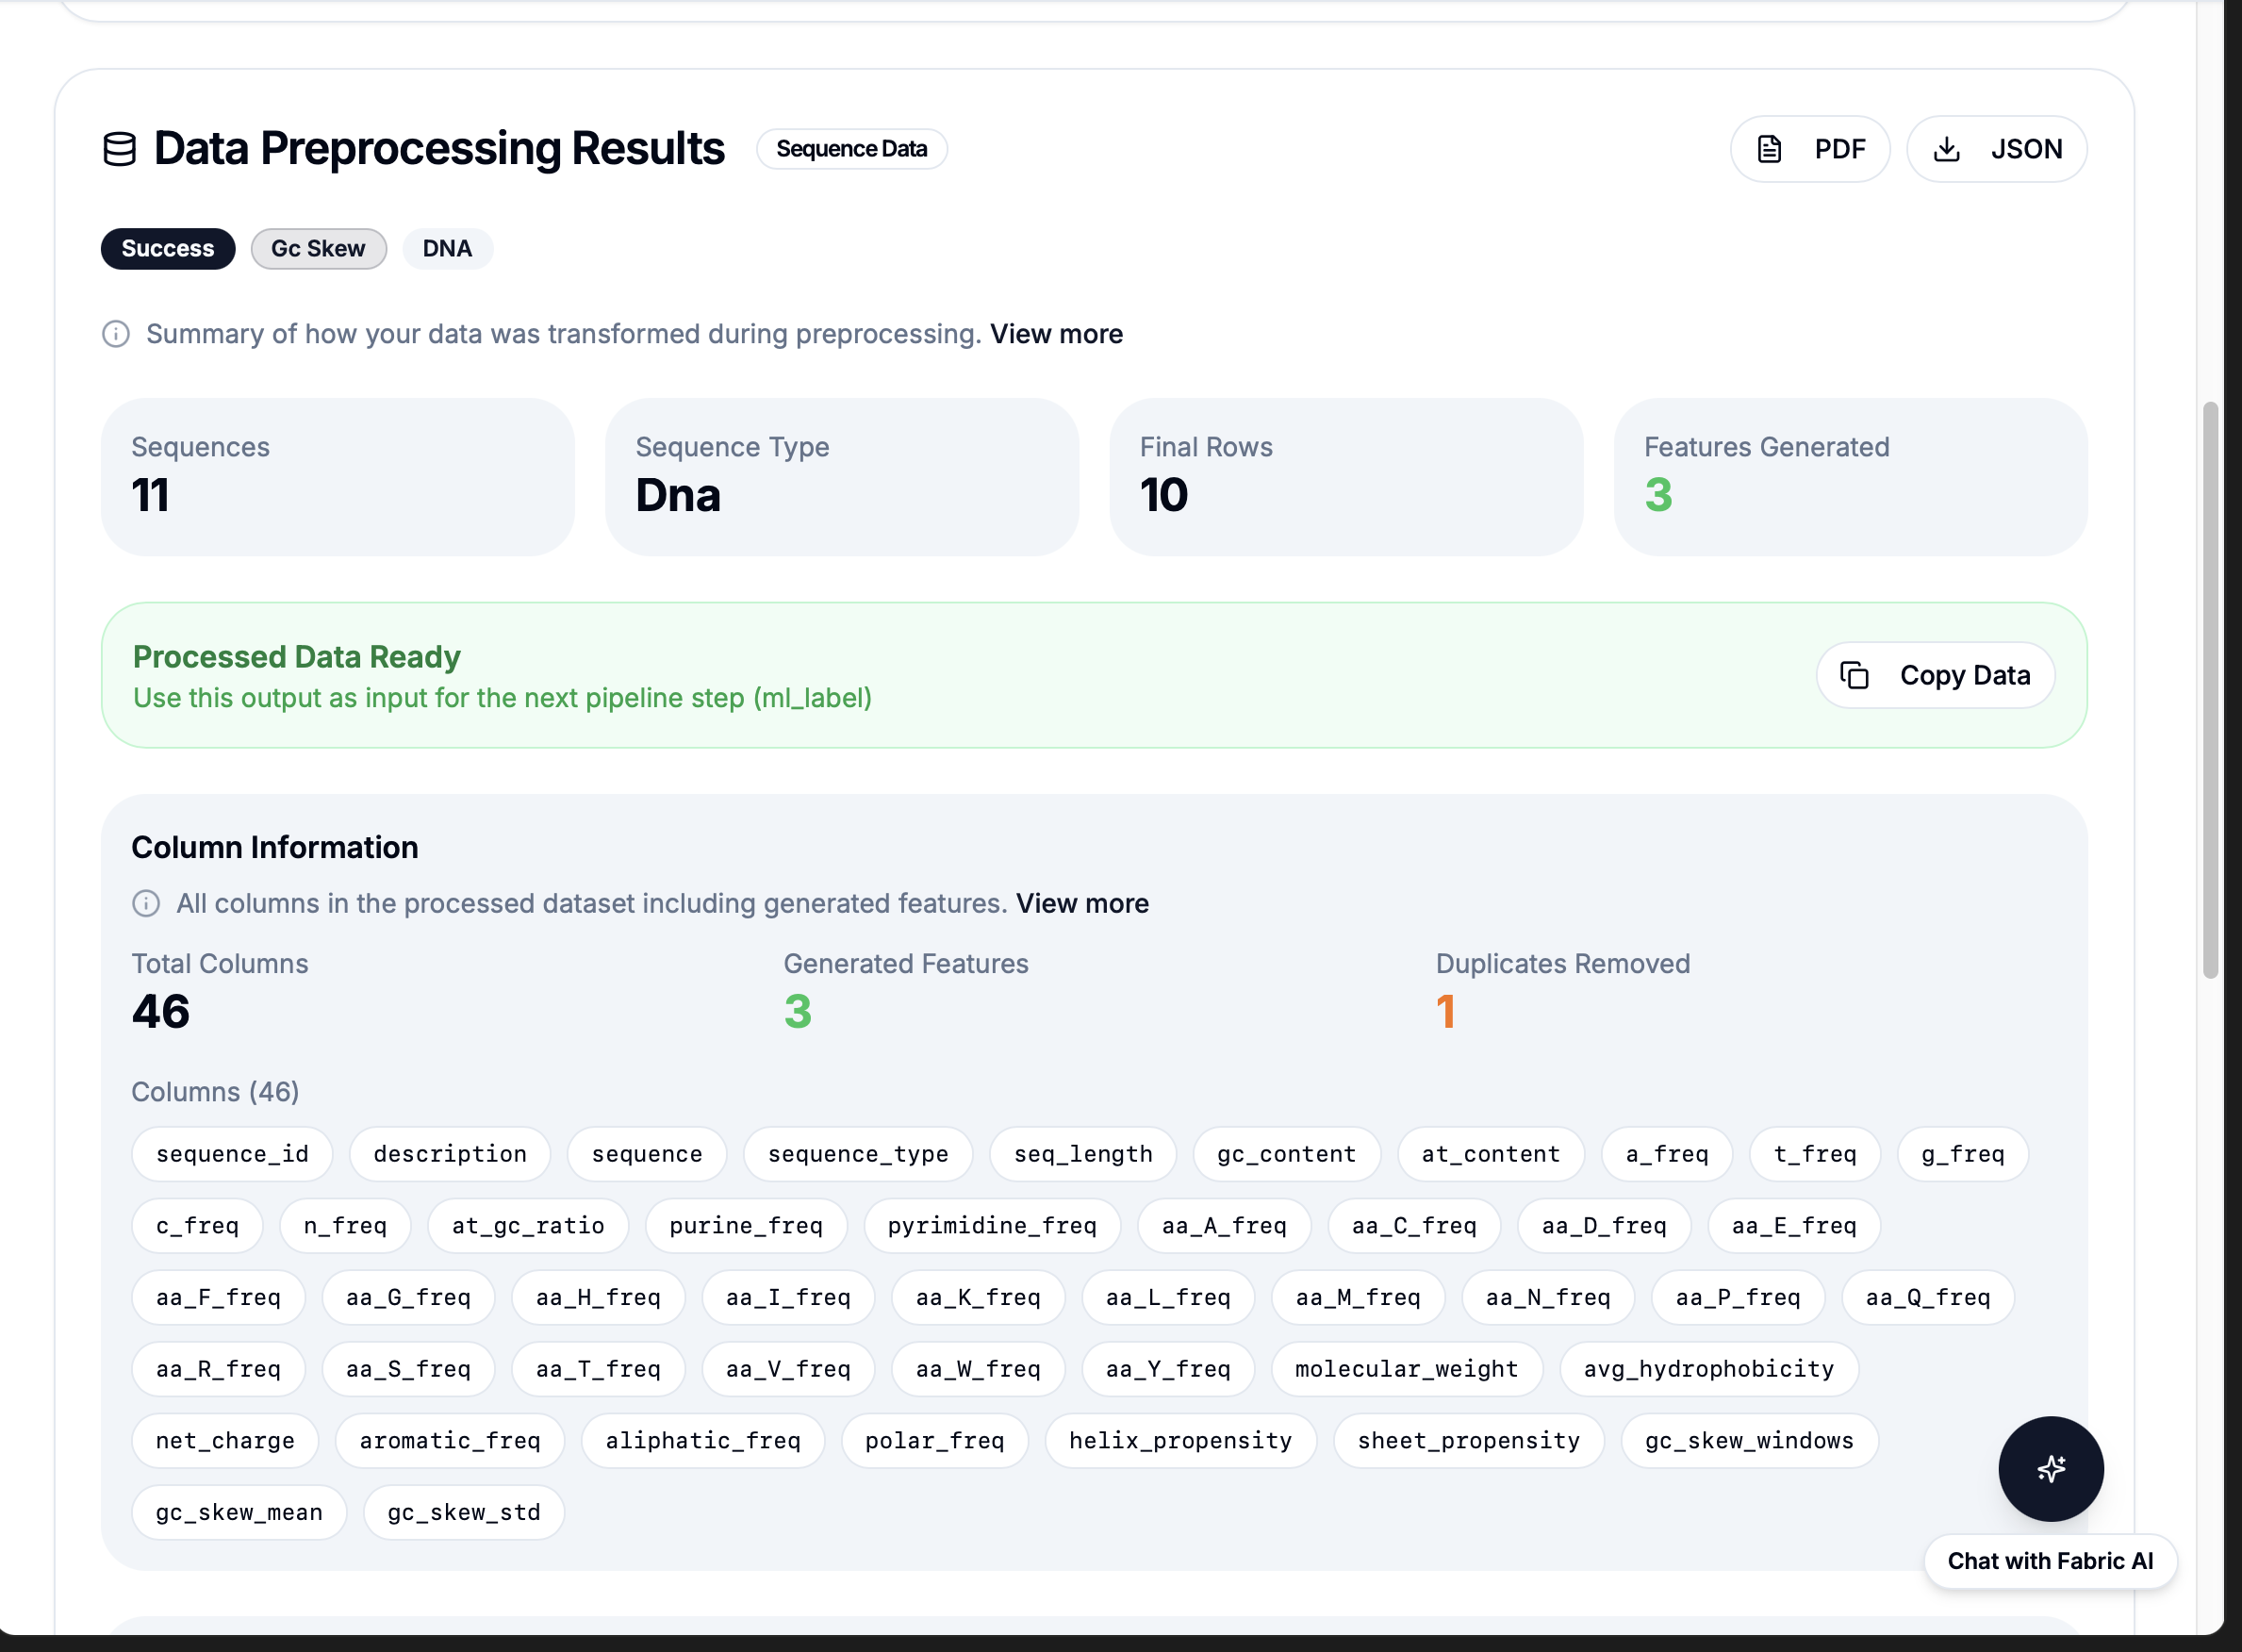This screenshot has height=1652, width=2242.
Task: Select the at_content column chip
Action: click(1490, 1154)
